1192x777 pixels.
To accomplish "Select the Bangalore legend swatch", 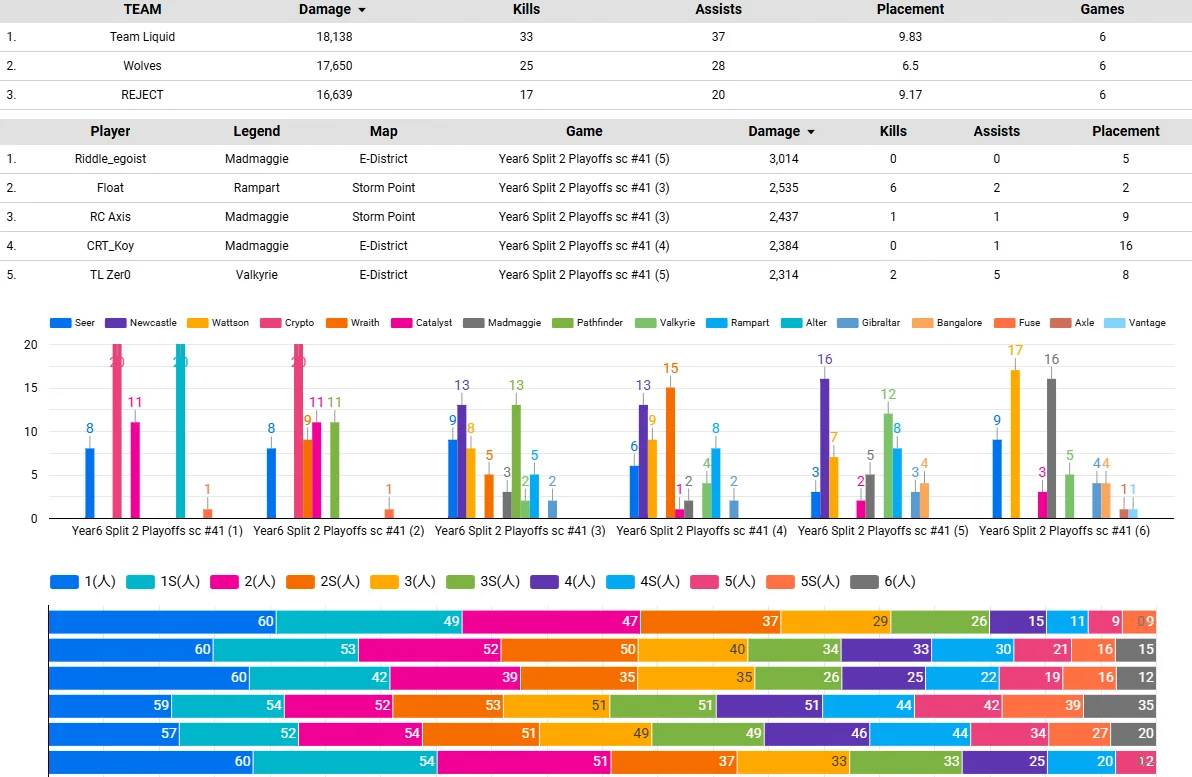I will [x=923, y=323].
